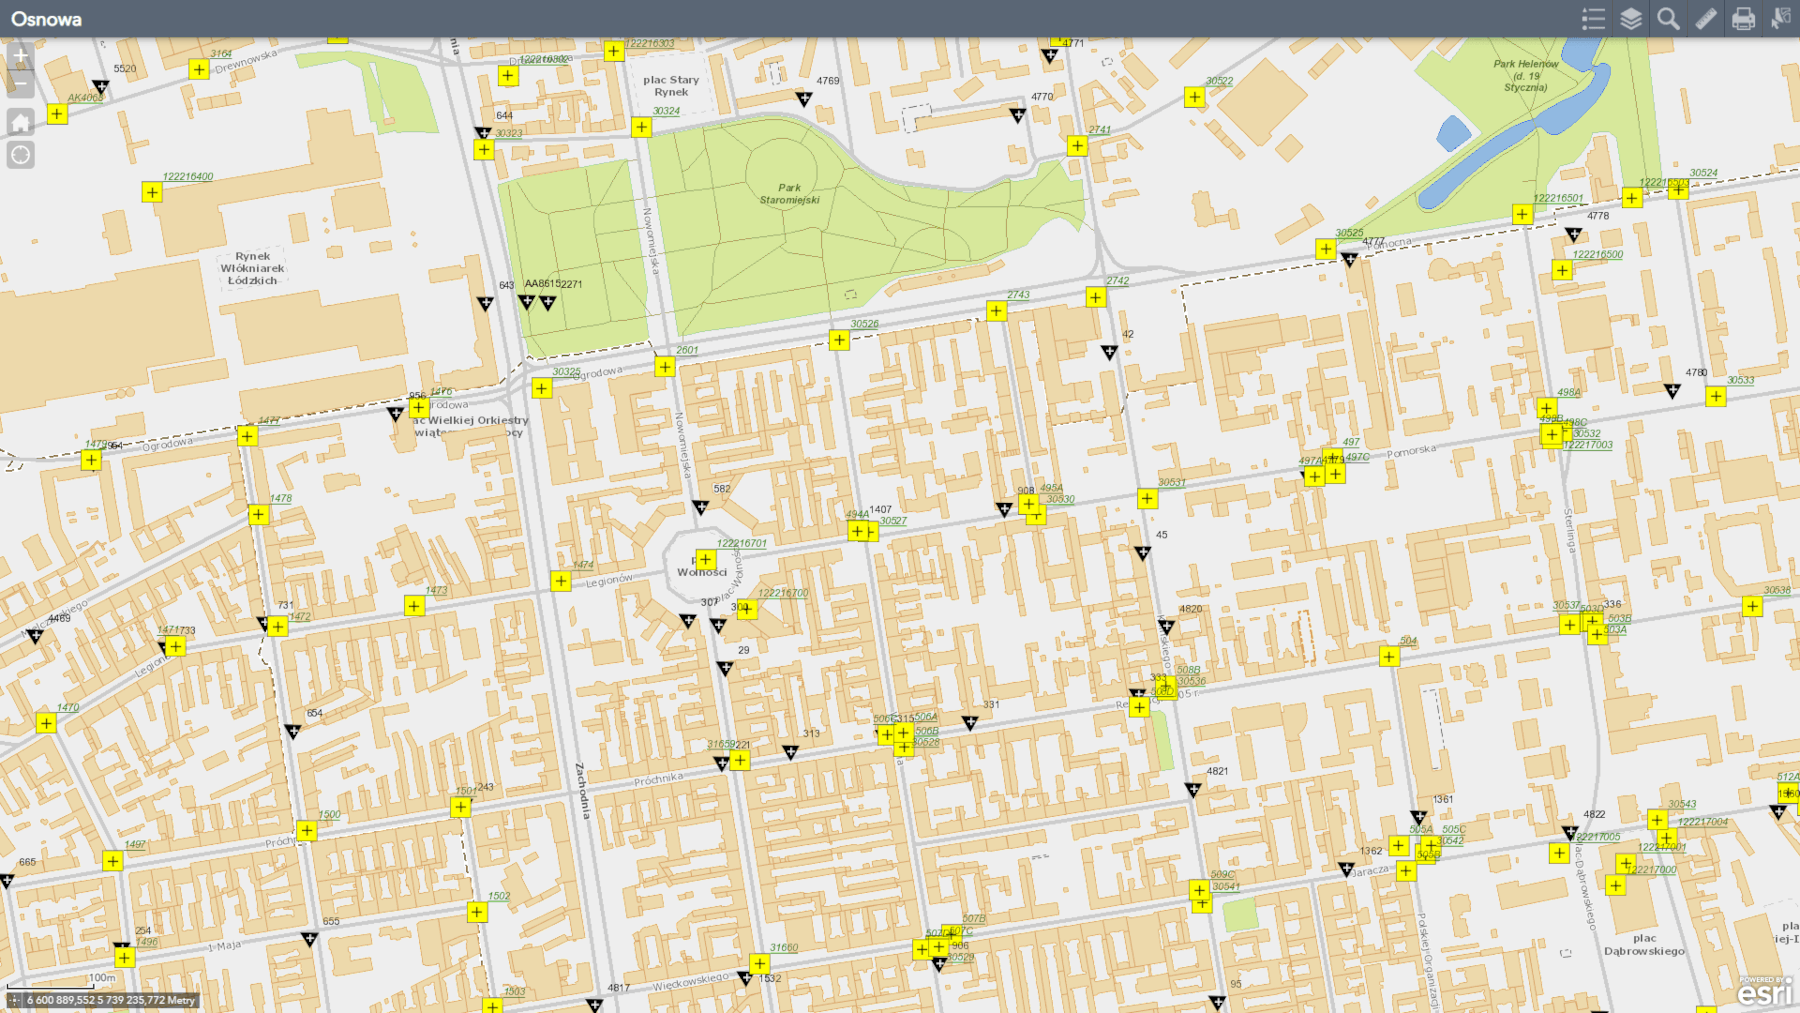Click black triangle marker 4780
The height and width of the screenshot is (1013, 1800).
[x=1672, y=391]
